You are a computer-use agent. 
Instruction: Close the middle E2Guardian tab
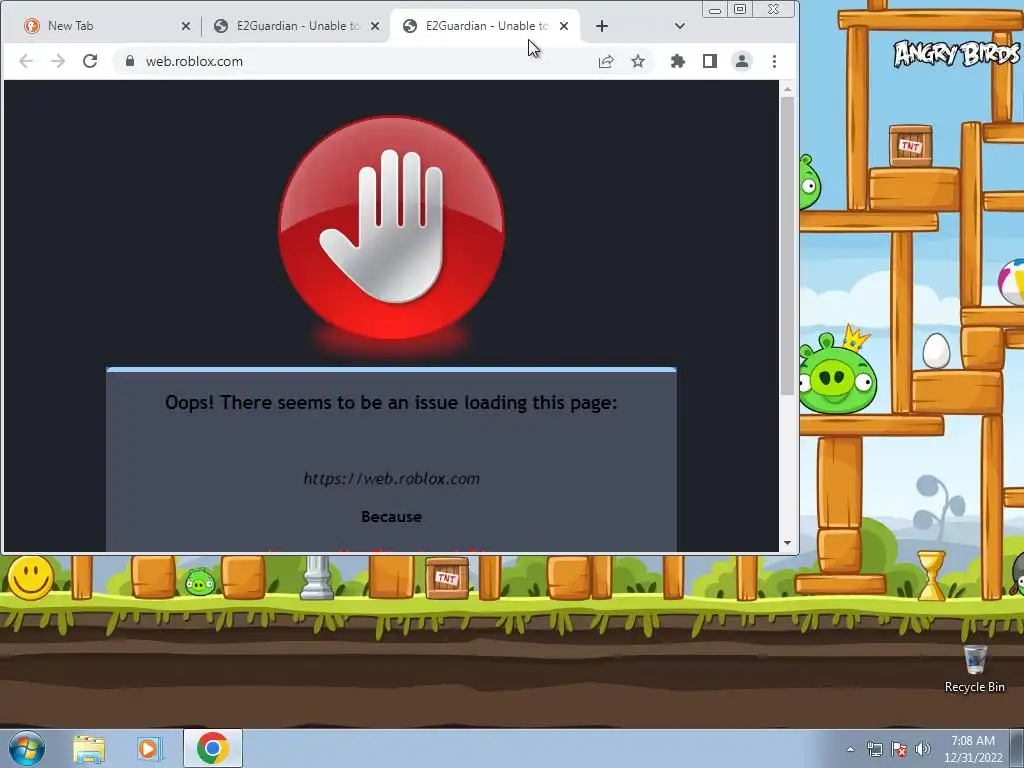point(374,26)
